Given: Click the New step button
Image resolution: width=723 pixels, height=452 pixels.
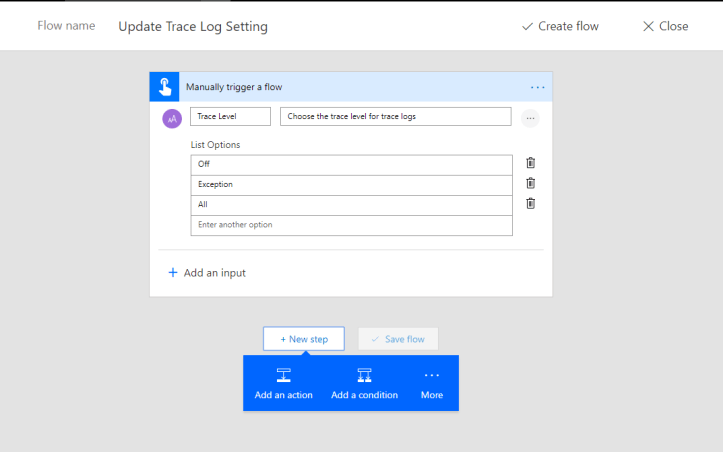Looking at the screenshot, I should coord(304,339).
